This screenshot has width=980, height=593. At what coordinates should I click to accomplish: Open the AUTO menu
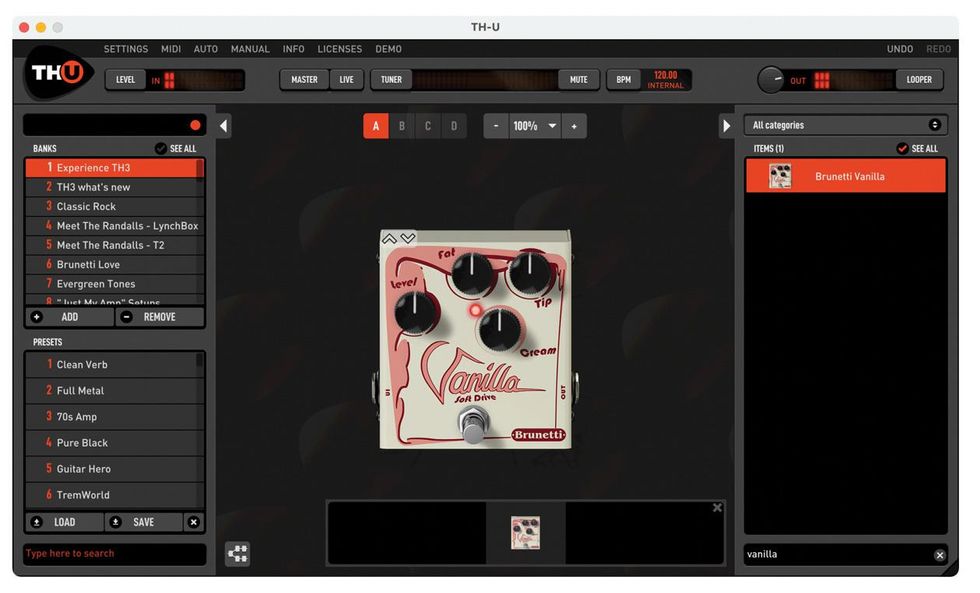206,49
